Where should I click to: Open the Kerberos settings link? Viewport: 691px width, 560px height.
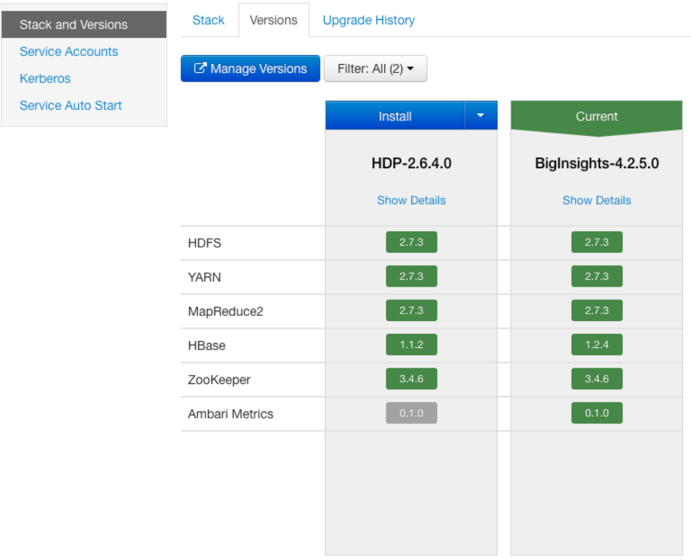tap(45, 78)
